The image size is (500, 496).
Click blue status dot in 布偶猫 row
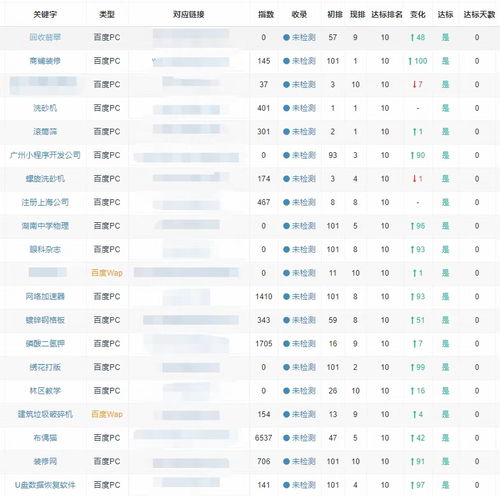coord(286,438)
